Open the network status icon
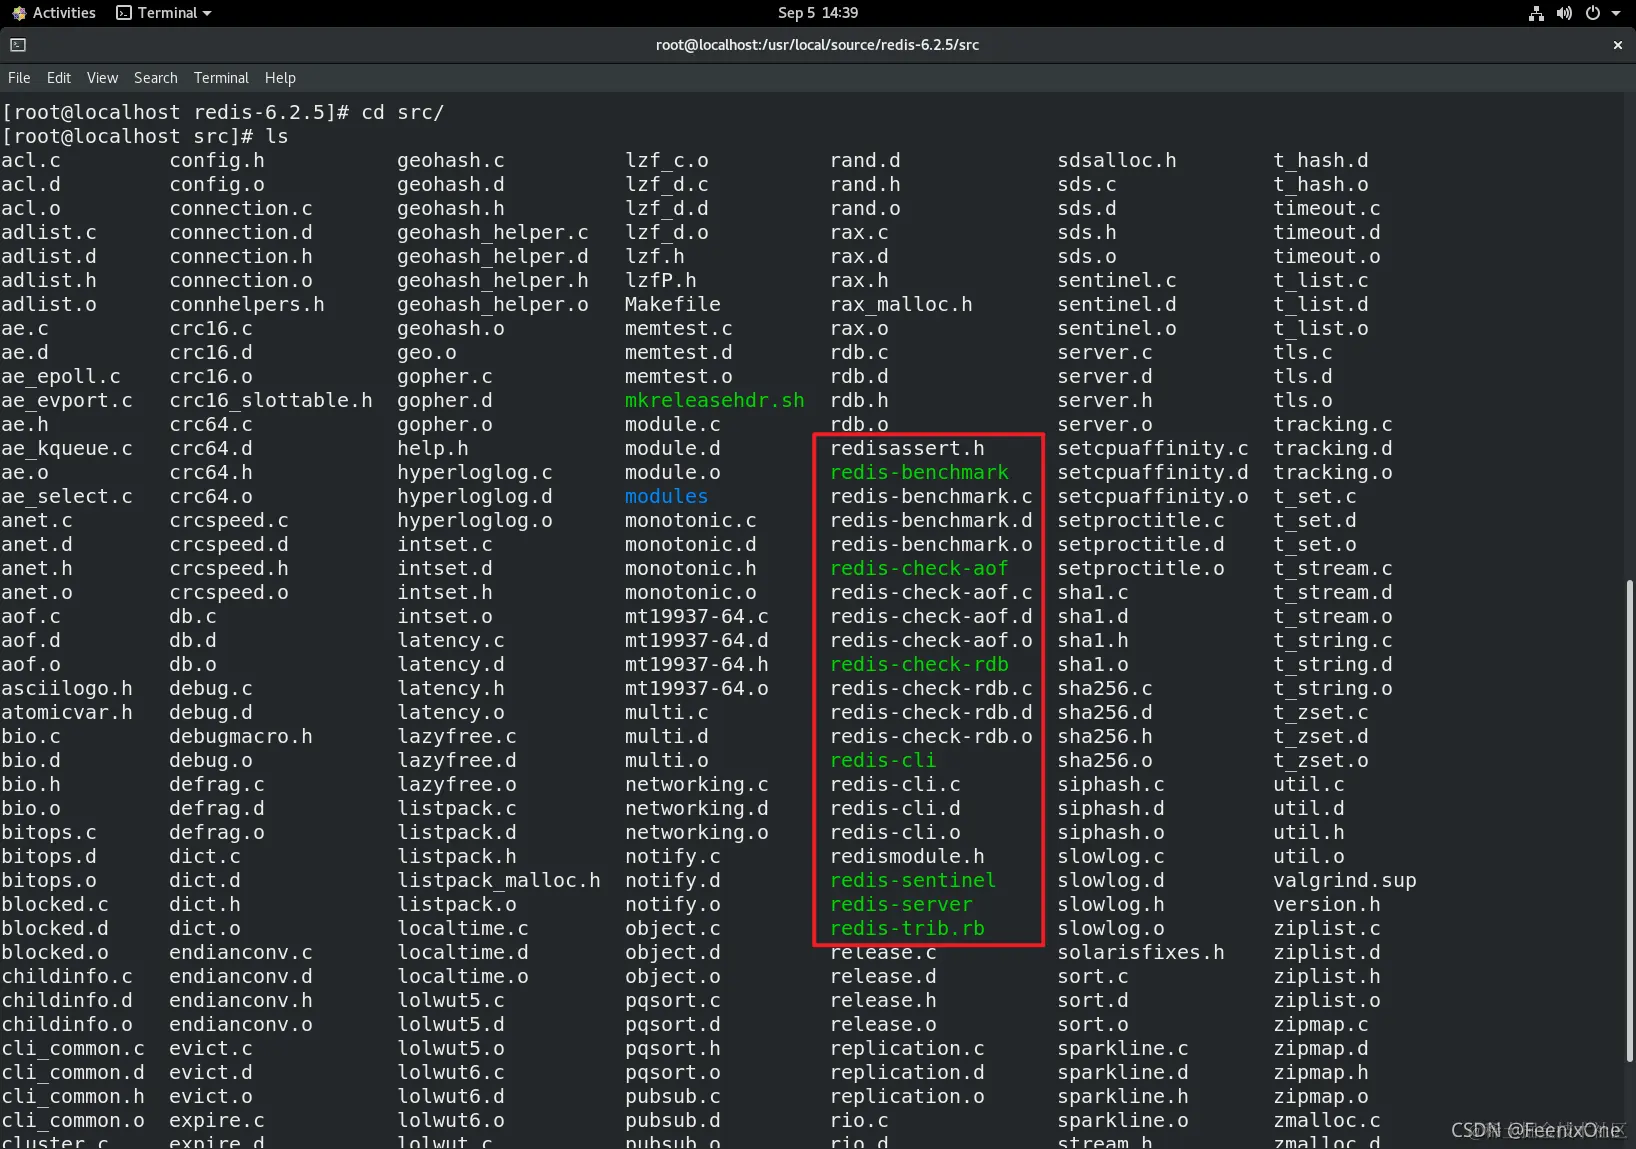Image resolution: width=1636 pixels, height=1149 pixels. (x=1536, y=13)
